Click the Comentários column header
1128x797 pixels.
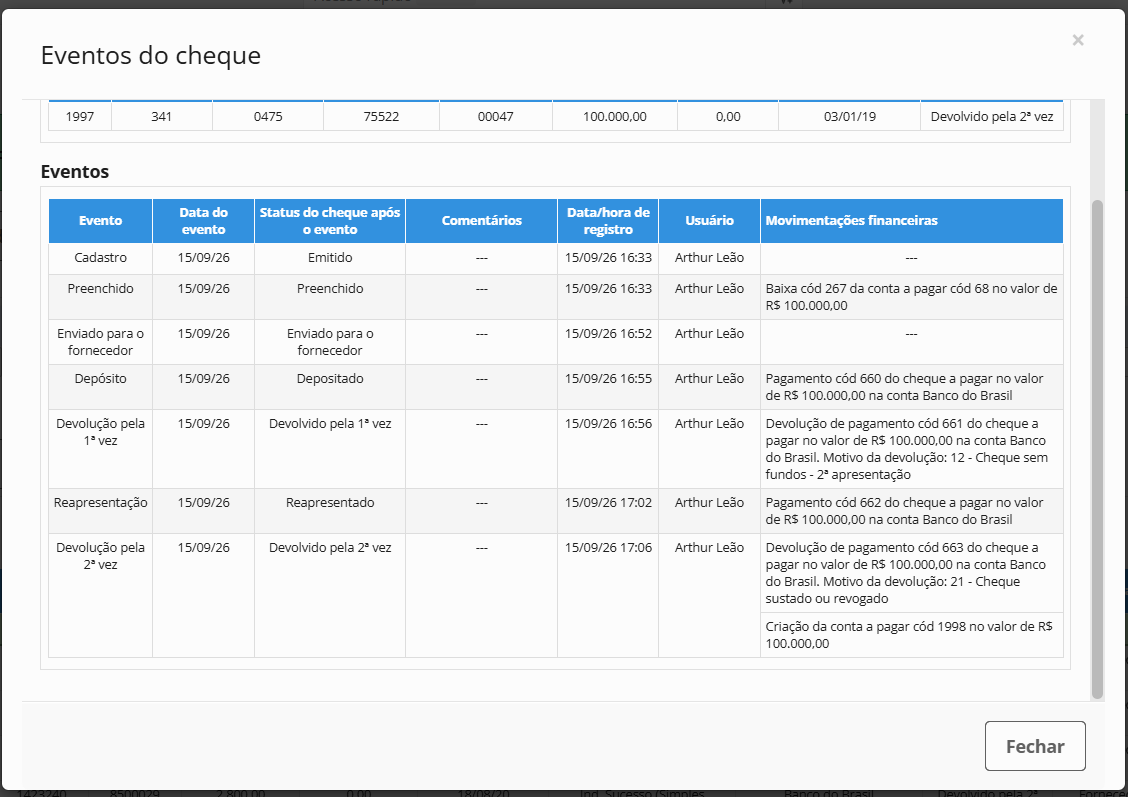tap(481, 221)
